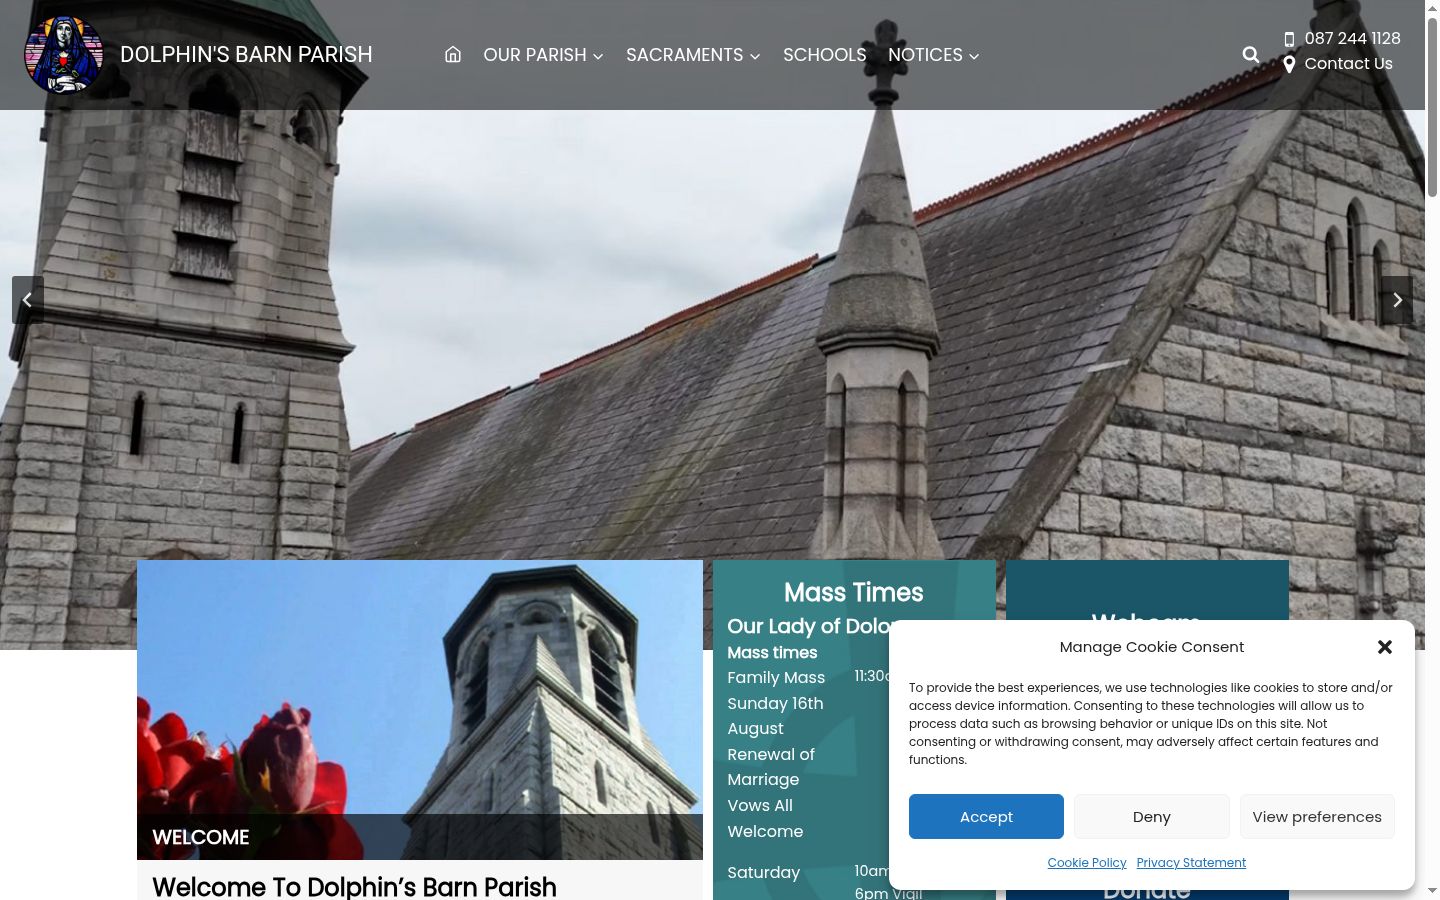Open View preferences for cookies
1440x900 pixels.
click(1317, 817)
